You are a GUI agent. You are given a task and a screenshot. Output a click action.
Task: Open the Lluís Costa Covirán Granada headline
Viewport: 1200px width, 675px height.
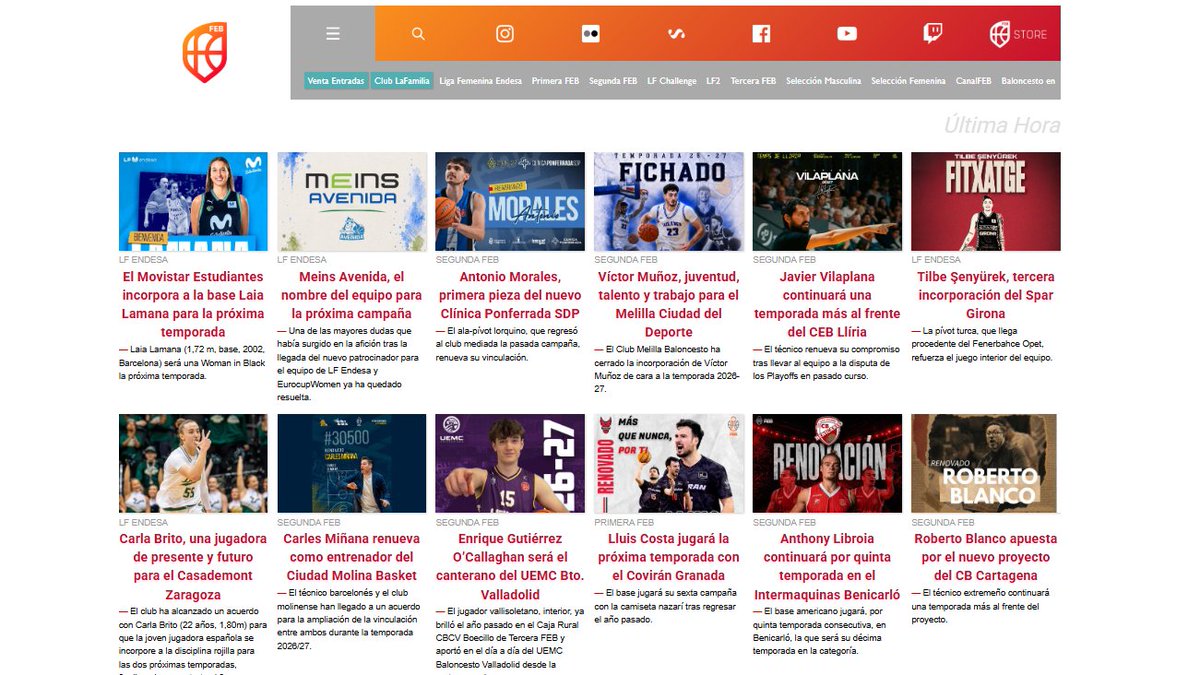pyautogui.click(x=668, y=557)
